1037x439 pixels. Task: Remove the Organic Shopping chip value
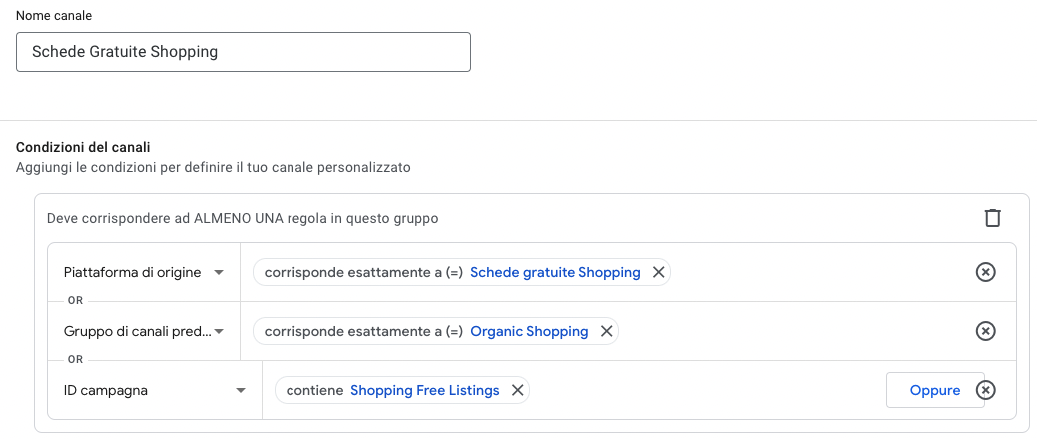tap(606, 331)
